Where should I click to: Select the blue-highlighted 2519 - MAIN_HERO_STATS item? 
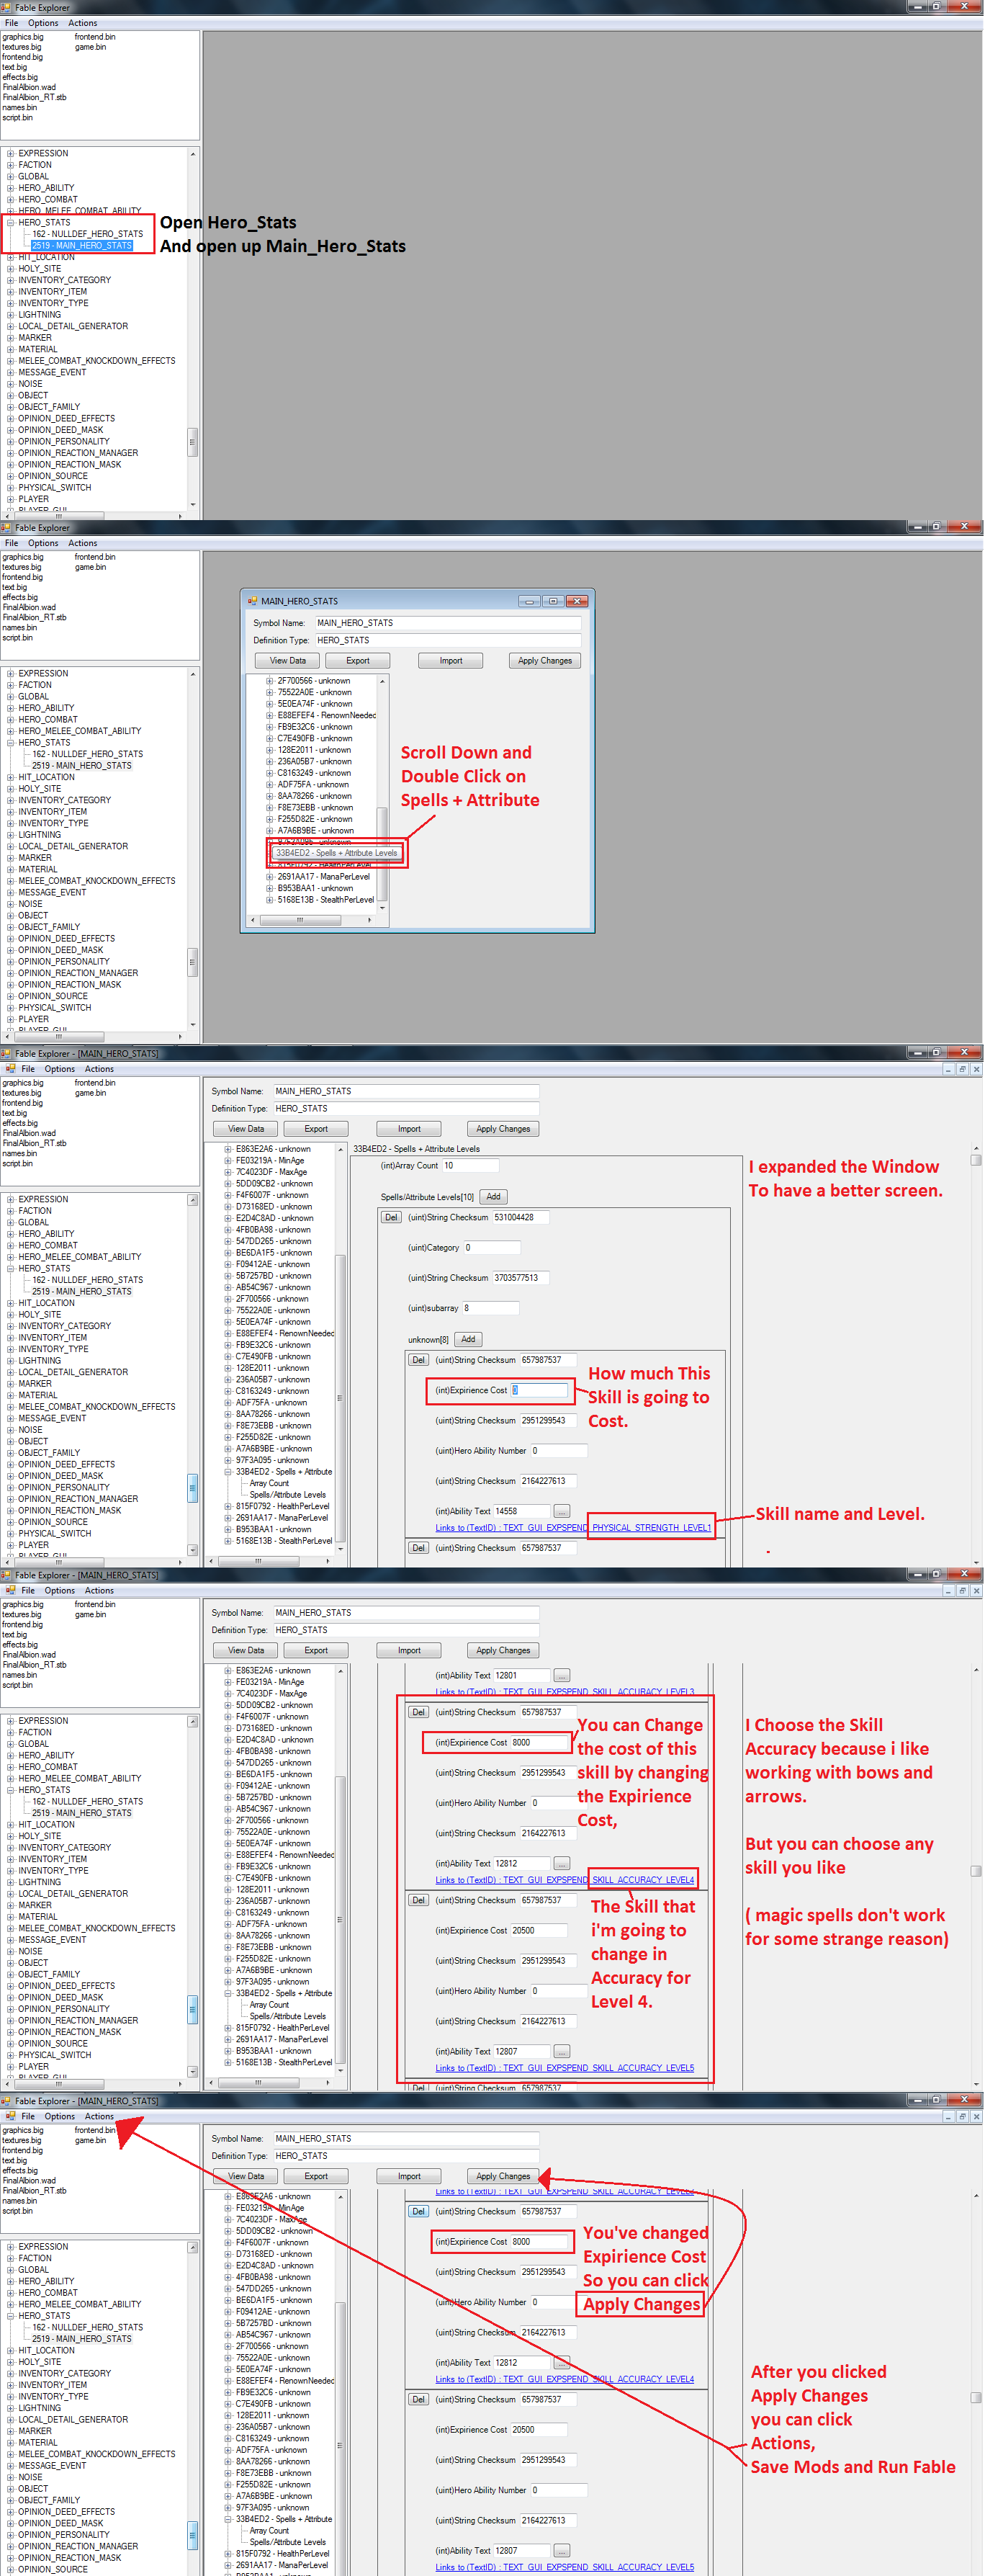click(81, 245)
